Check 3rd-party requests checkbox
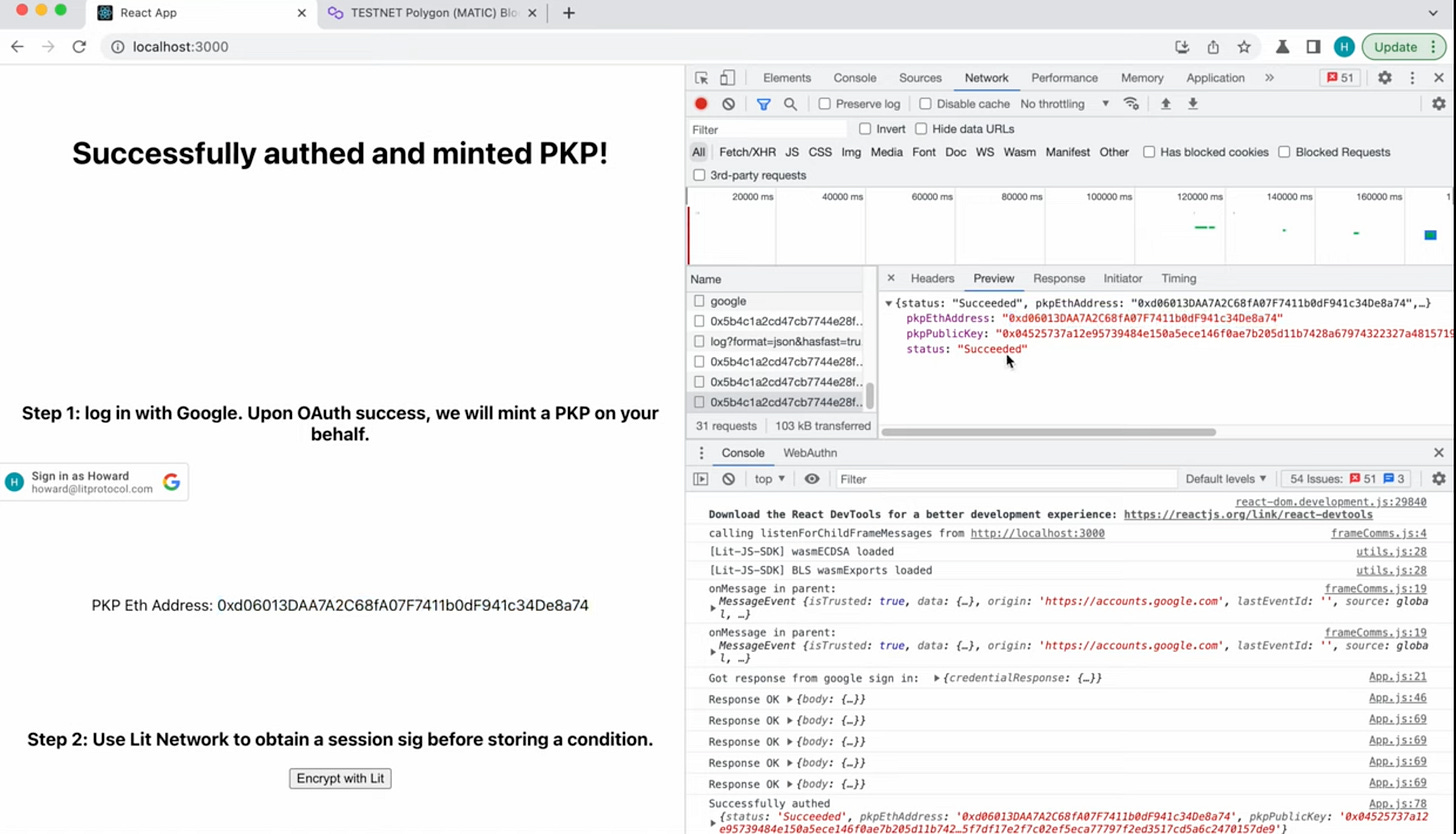 pyautogui.click(x=699, y=175)
